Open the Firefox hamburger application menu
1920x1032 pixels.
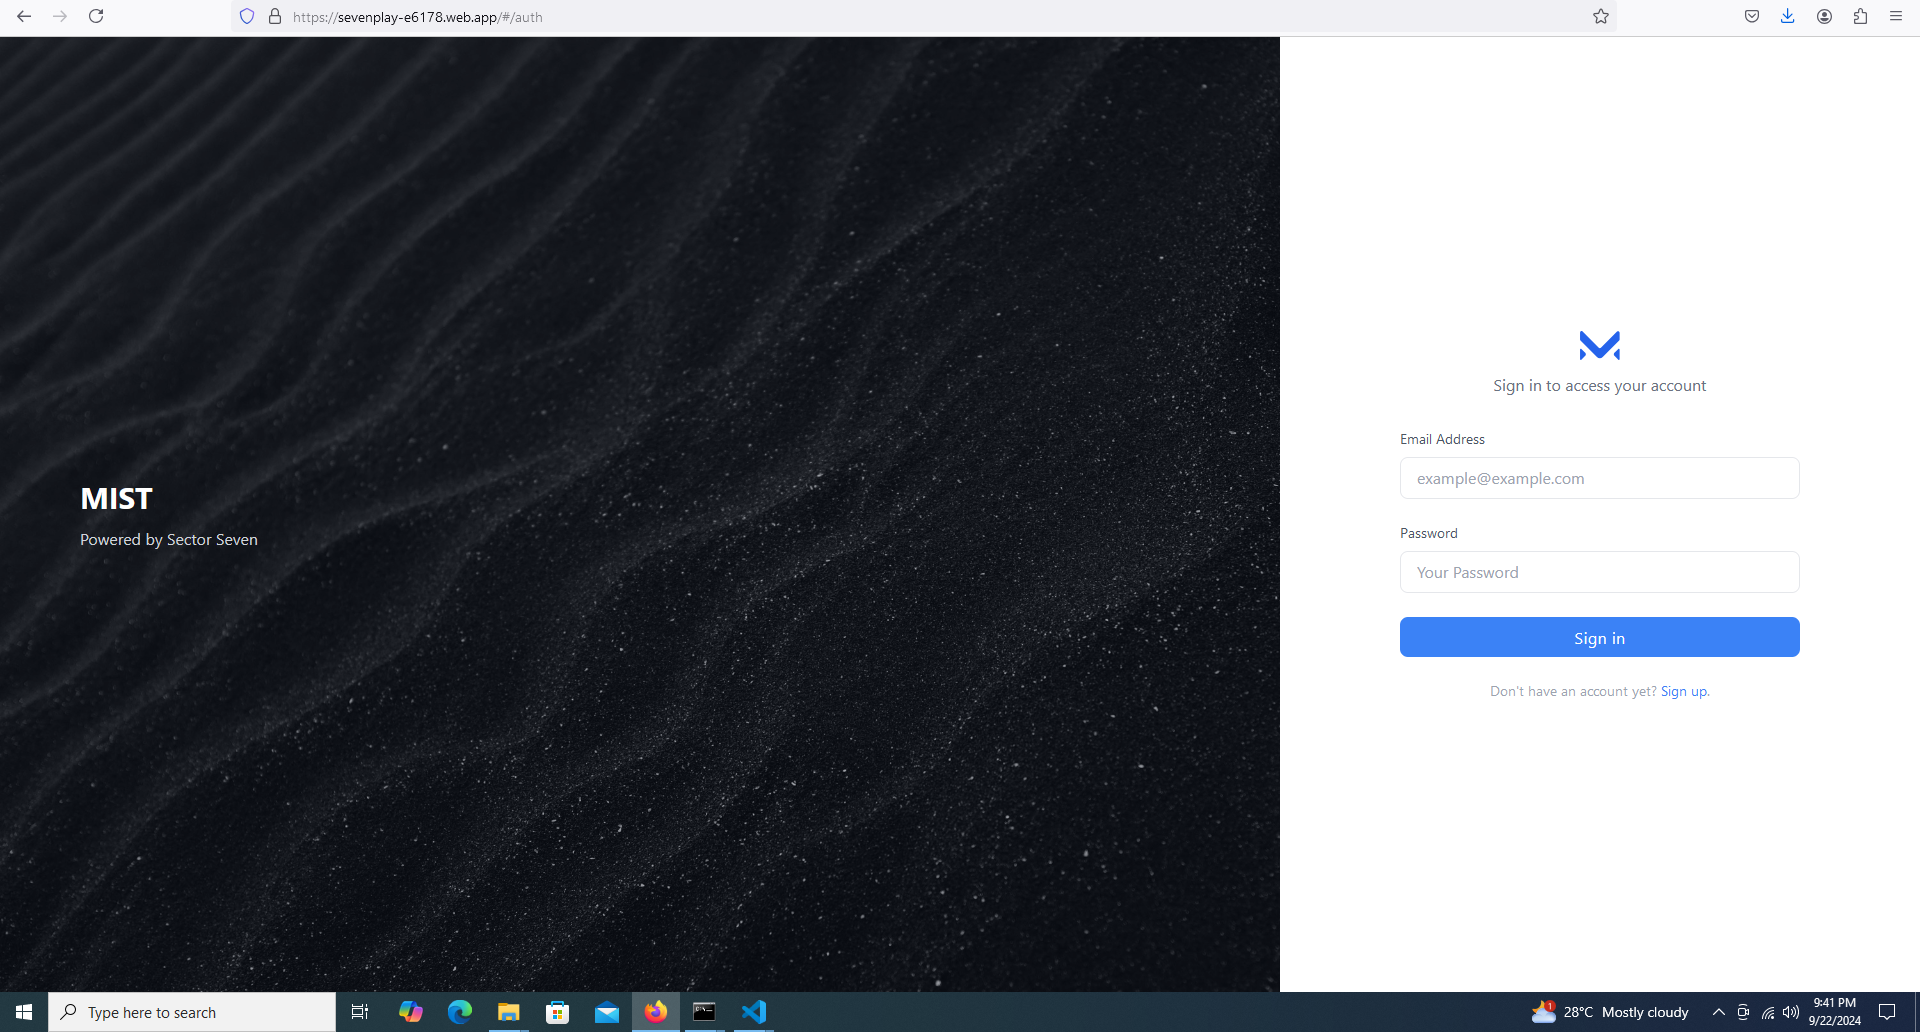tap(1896, 16)
